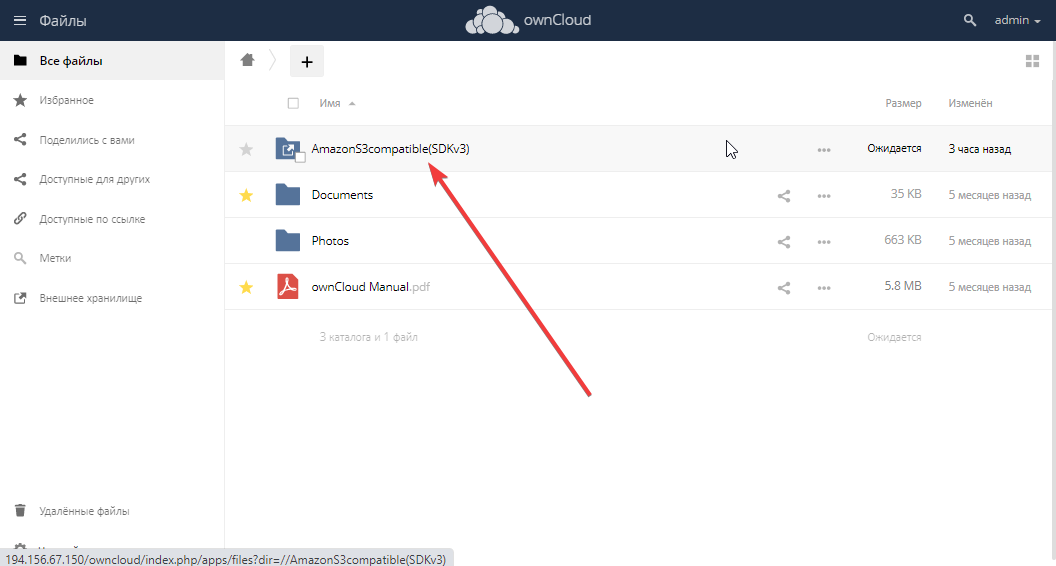Viewport: 1056px width, 566px height.
Task: Click the search magnifier icon
Action: pos(968,20)
